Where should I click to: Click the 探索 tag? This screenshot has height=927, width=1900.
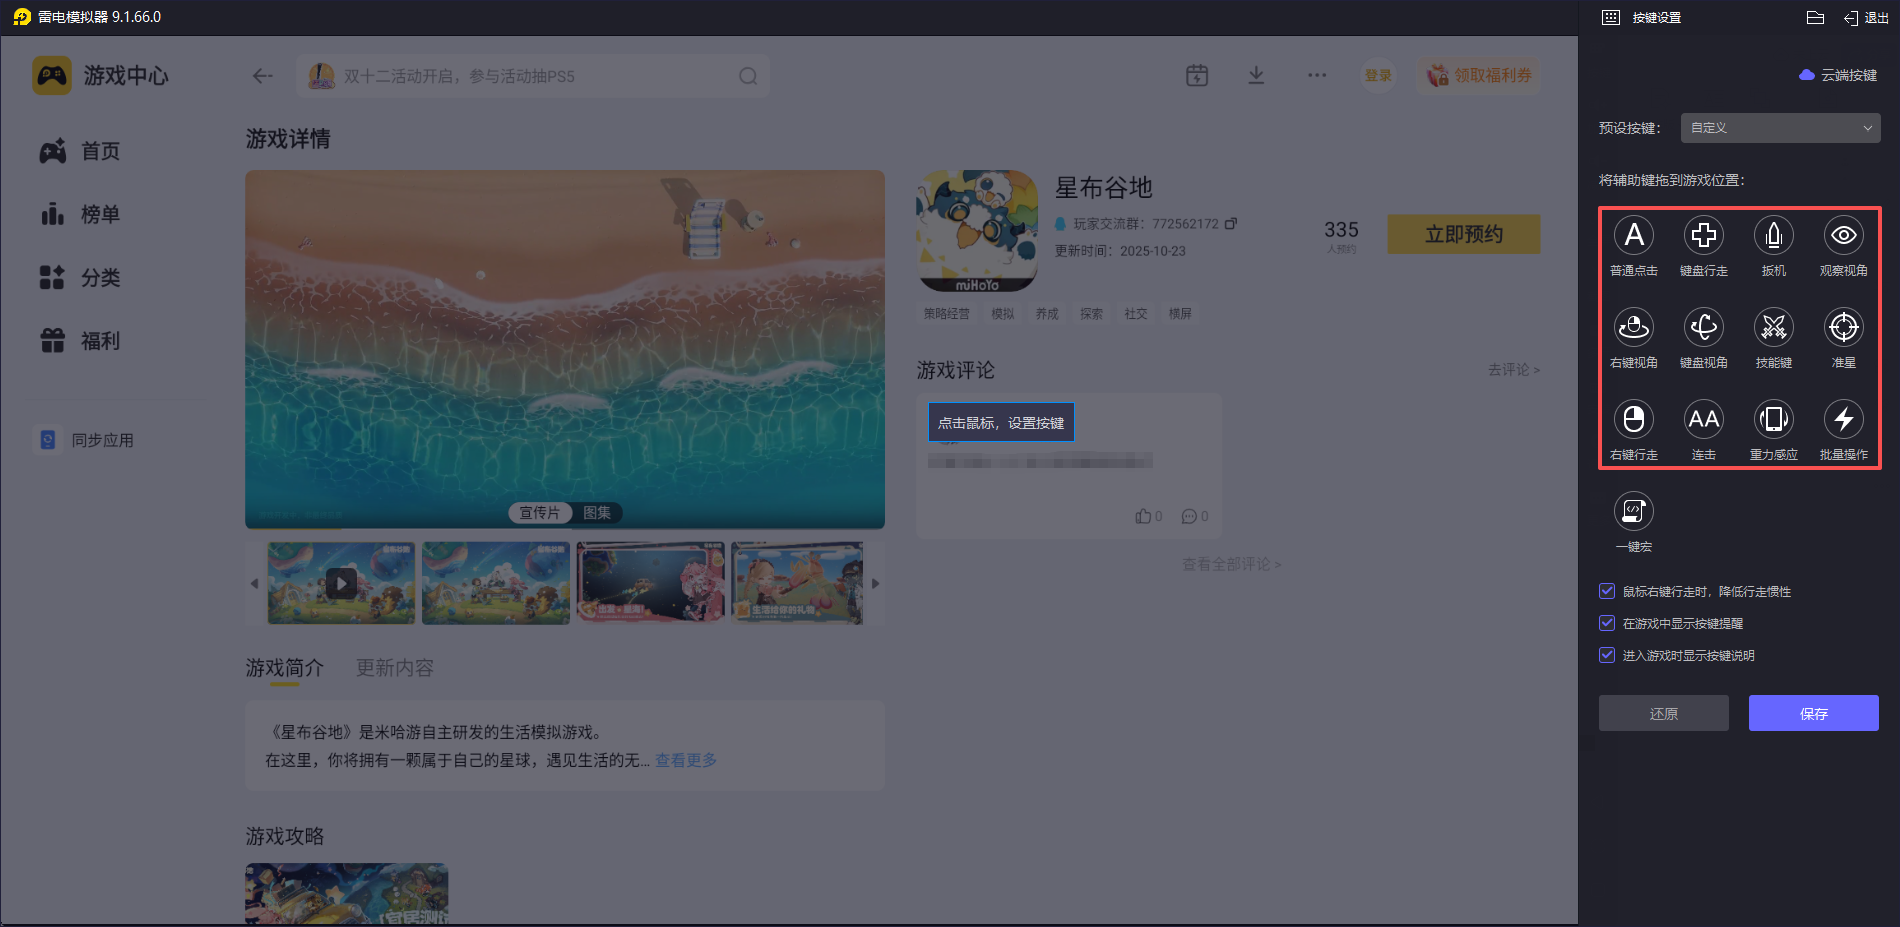(x=1092, y=314)
